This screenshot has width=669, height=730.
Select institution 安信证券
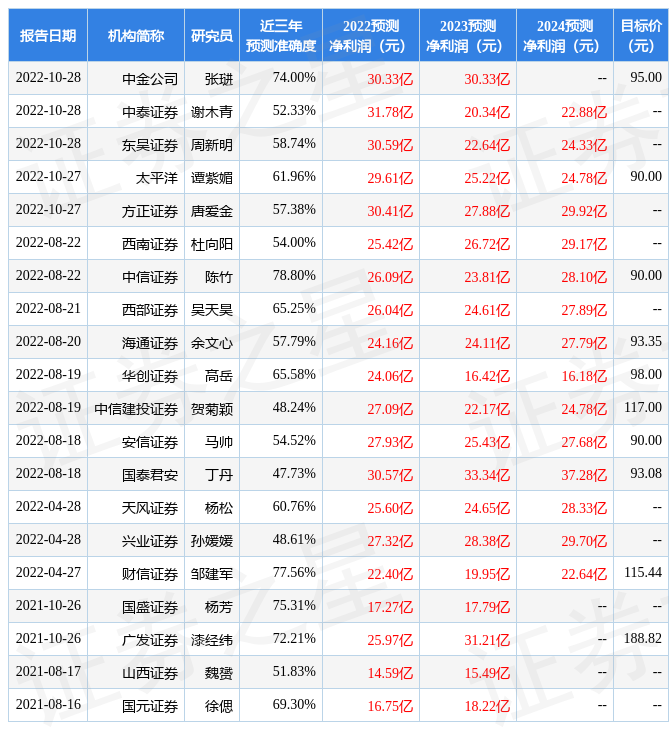[150, 442]
